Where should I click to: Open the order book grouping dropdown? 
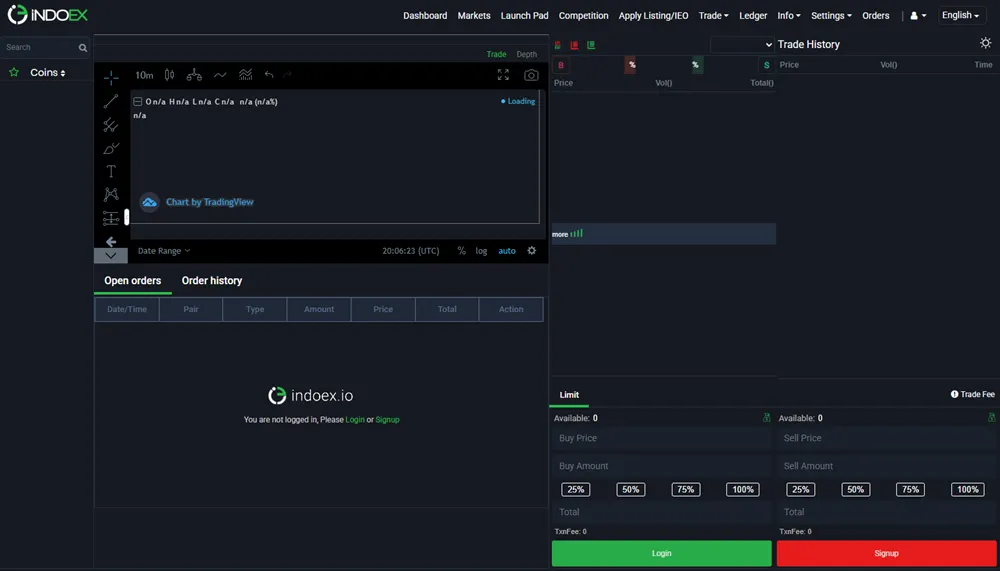pyautogui.click(x=742, y=45)
